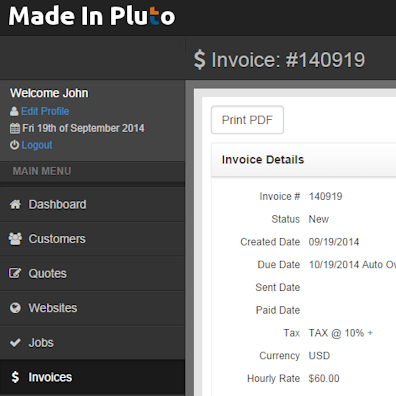Click the Tax field label
Screen dimensions: 396x396
(x=292, y=333)
